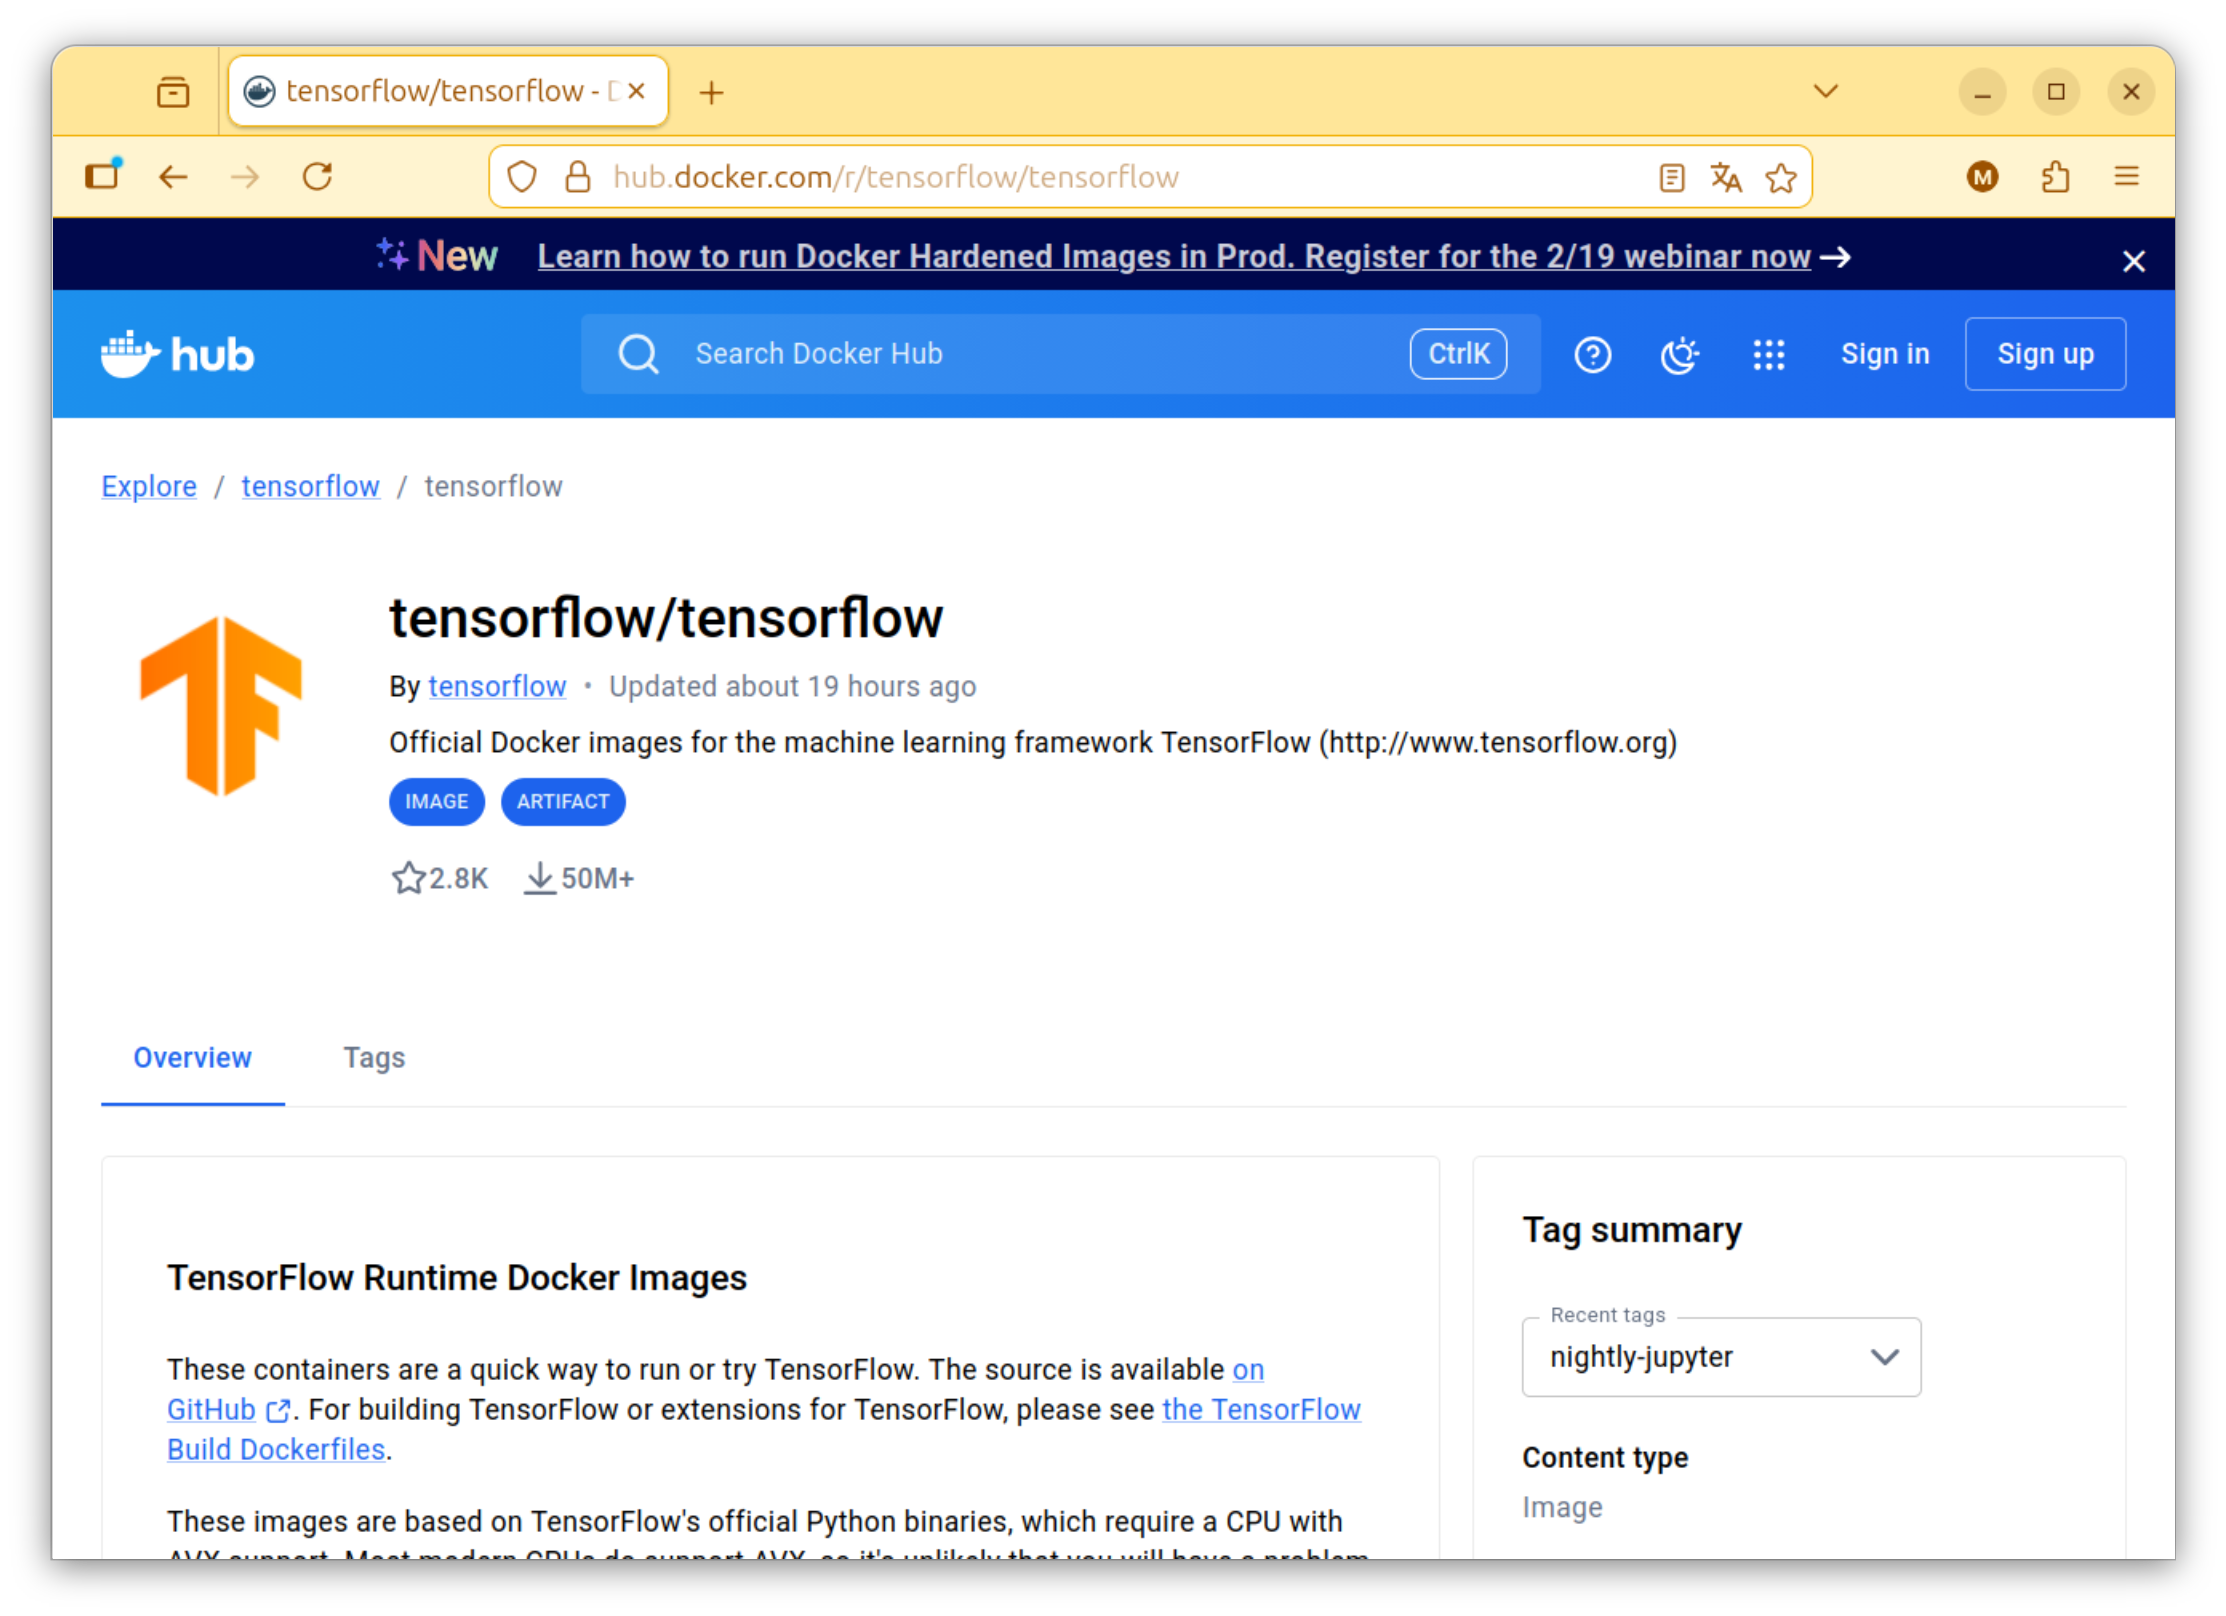Click the tracking protection shield icon
This screenshot has height=1616, width=2226.
(x=521, y=176)
